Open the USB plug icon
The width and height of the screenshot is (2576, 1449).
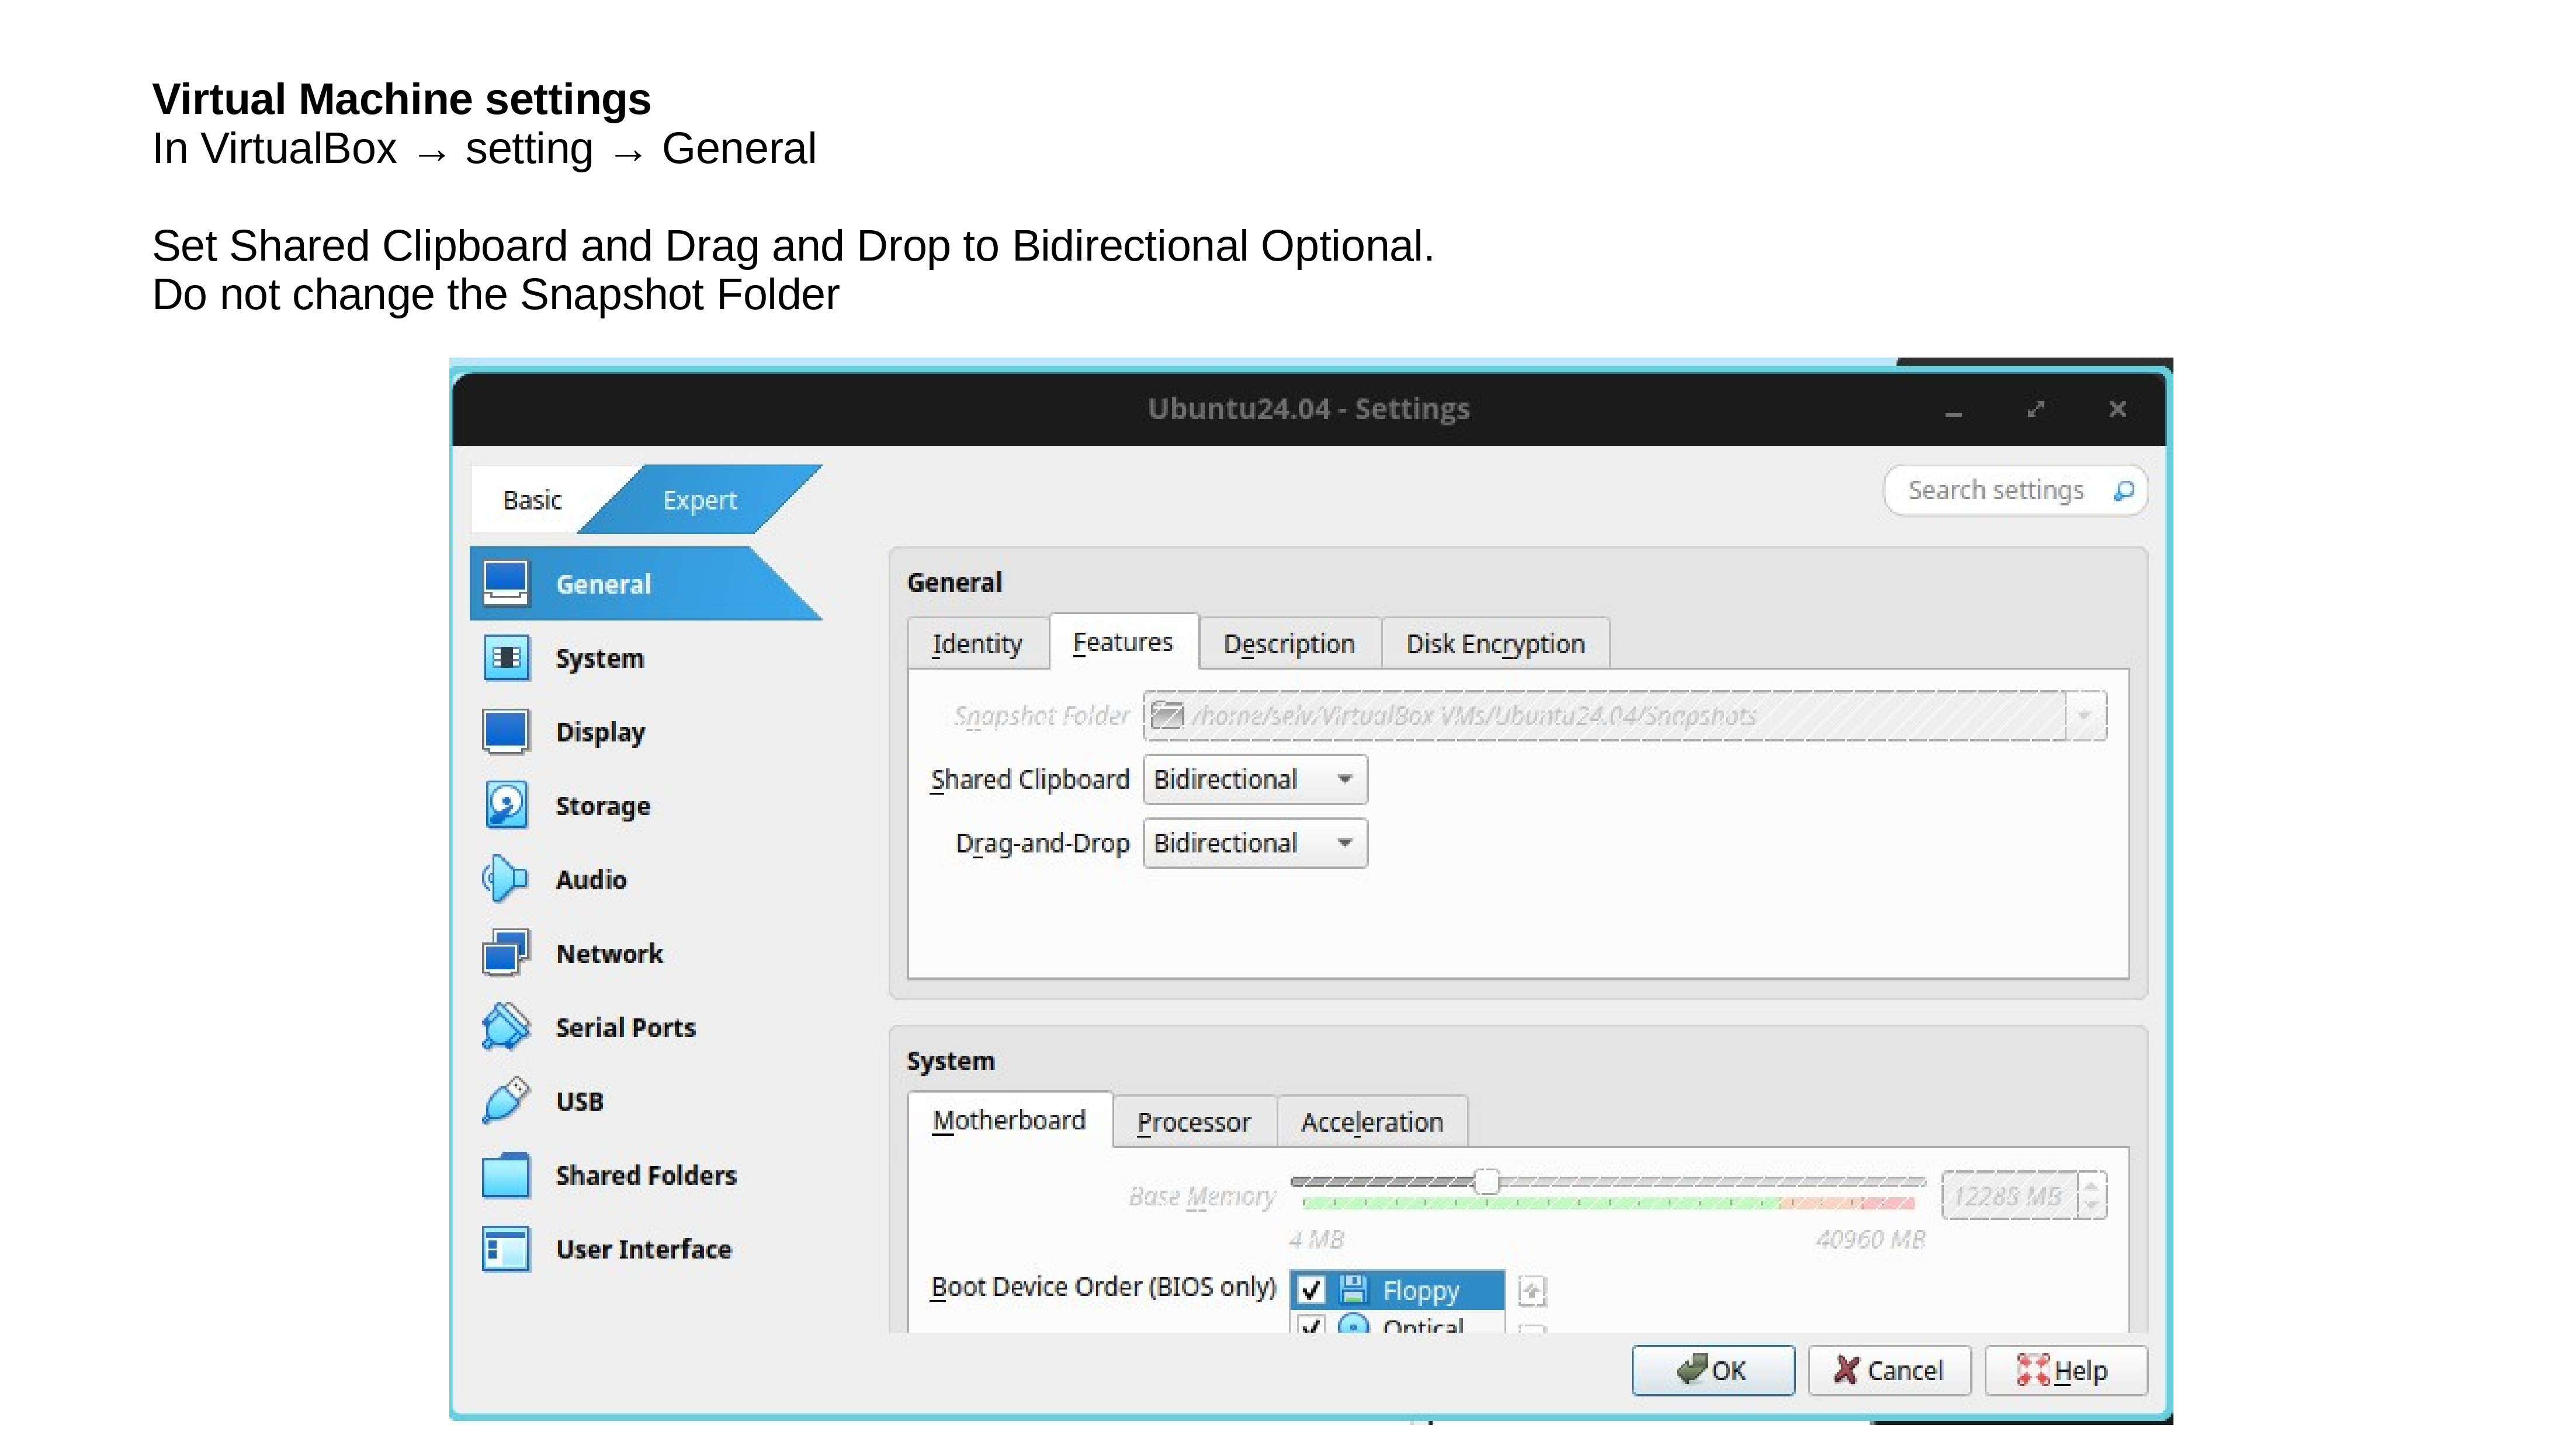click(x=506, y=1101)
